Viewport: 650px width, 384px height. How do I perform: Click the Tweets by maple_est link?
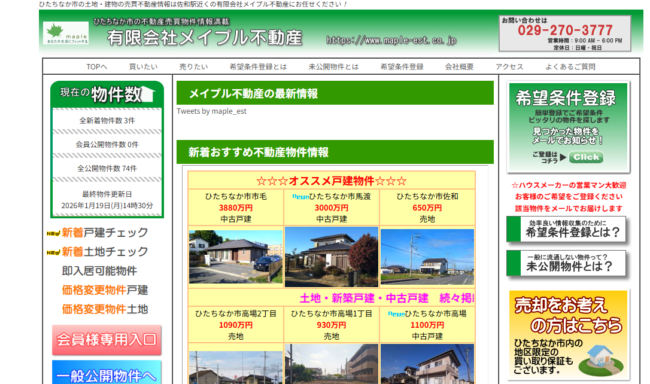point(211,111)
